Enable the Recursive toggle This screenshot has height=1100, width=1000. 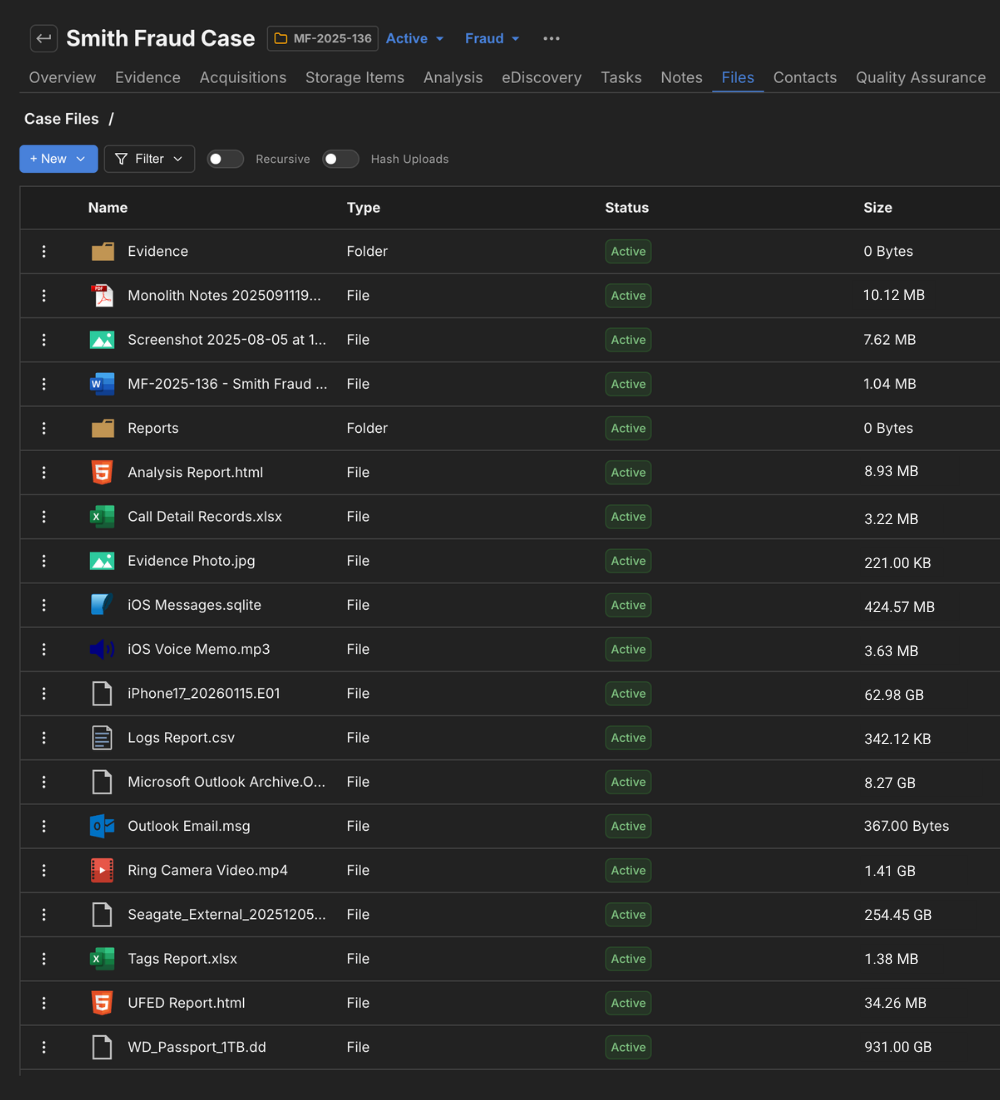point(225,158)
